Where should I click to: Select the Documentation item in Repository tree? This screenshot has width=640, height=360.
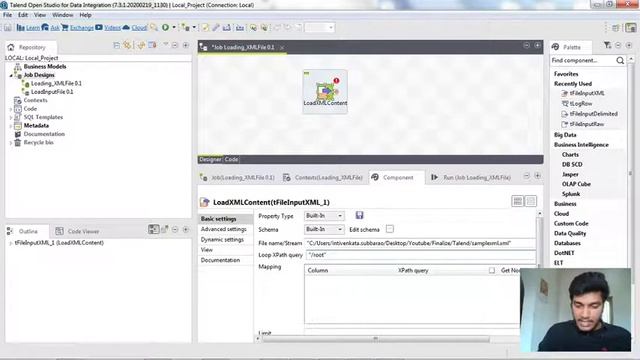pos(44,134)
